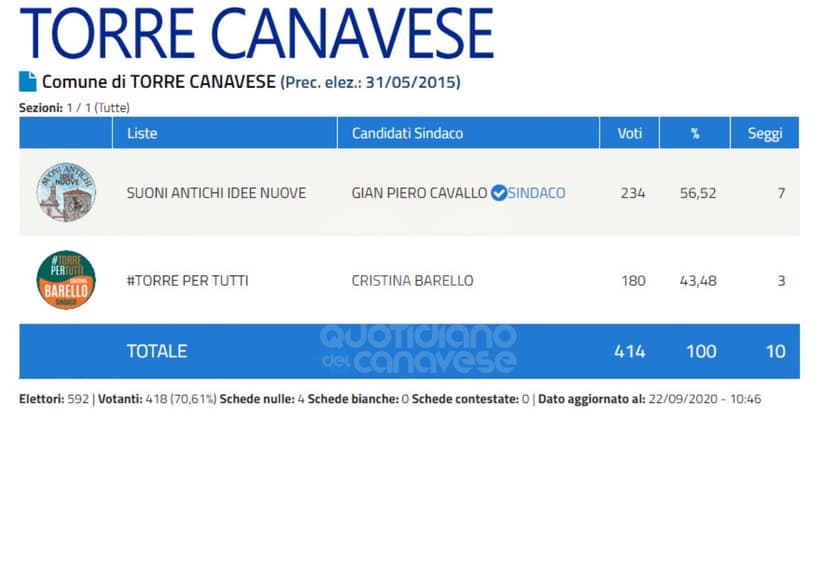Click the document icon beside Comune
The width and height of the screenshot is (828, 578).
pyautogui.click(x=28, y=82)
